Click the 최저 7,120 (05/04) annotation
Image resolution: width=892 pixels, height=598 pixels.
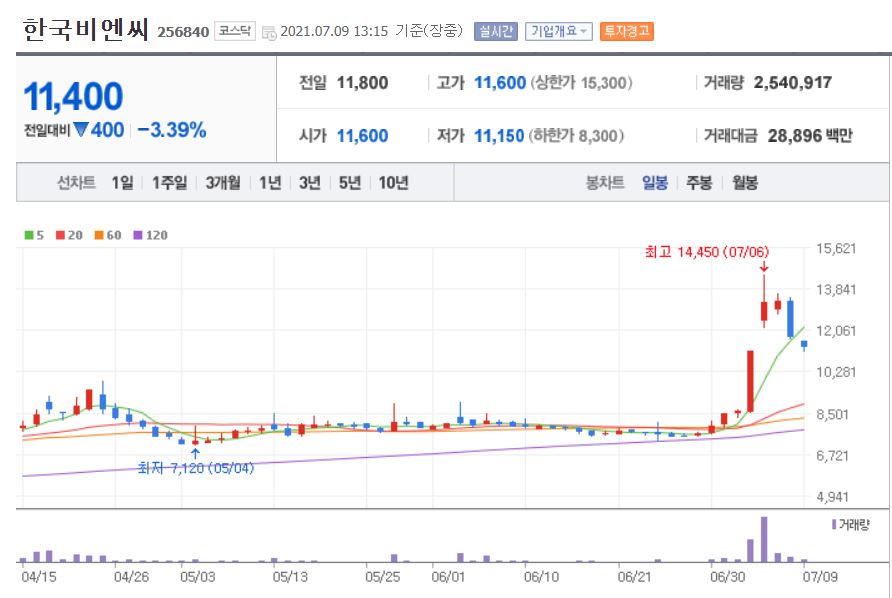(196, 468)
